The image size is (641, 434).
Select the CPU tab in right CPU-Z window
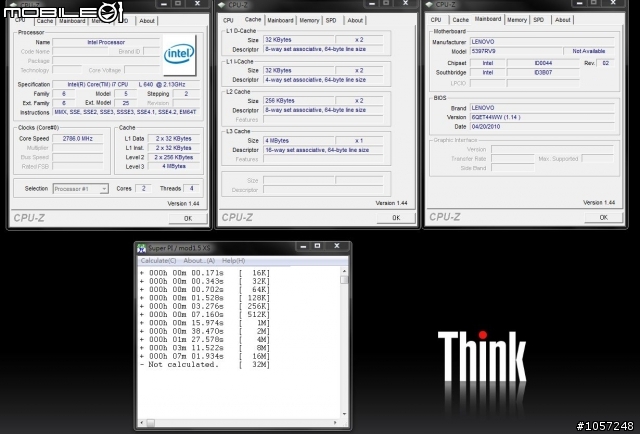click(x=436, y=20)
